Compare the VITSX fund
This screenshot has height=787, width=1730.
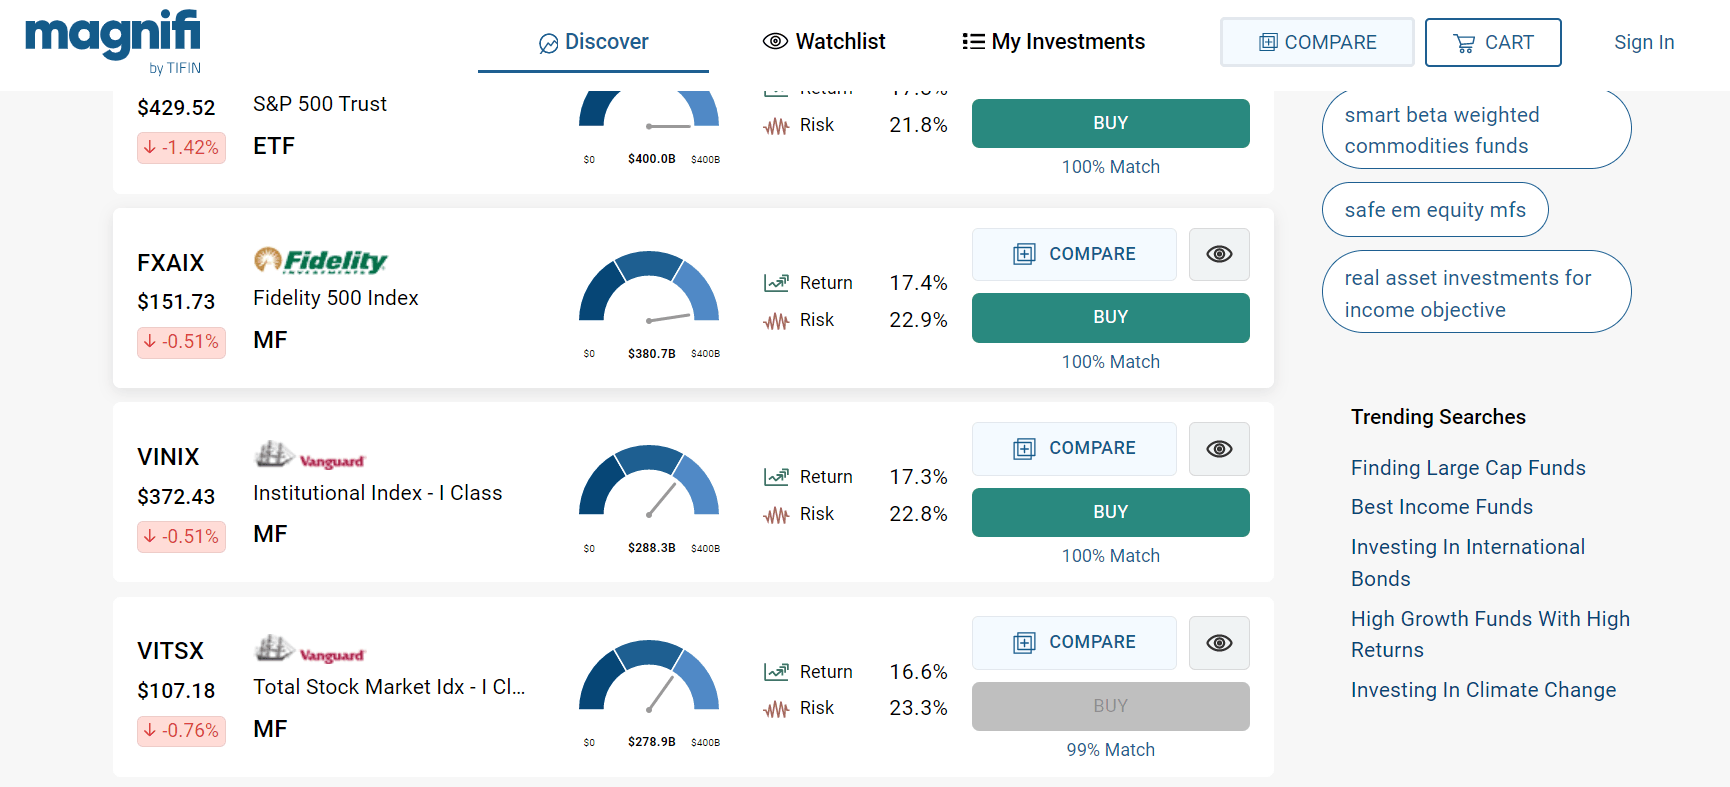point(1074,642)
